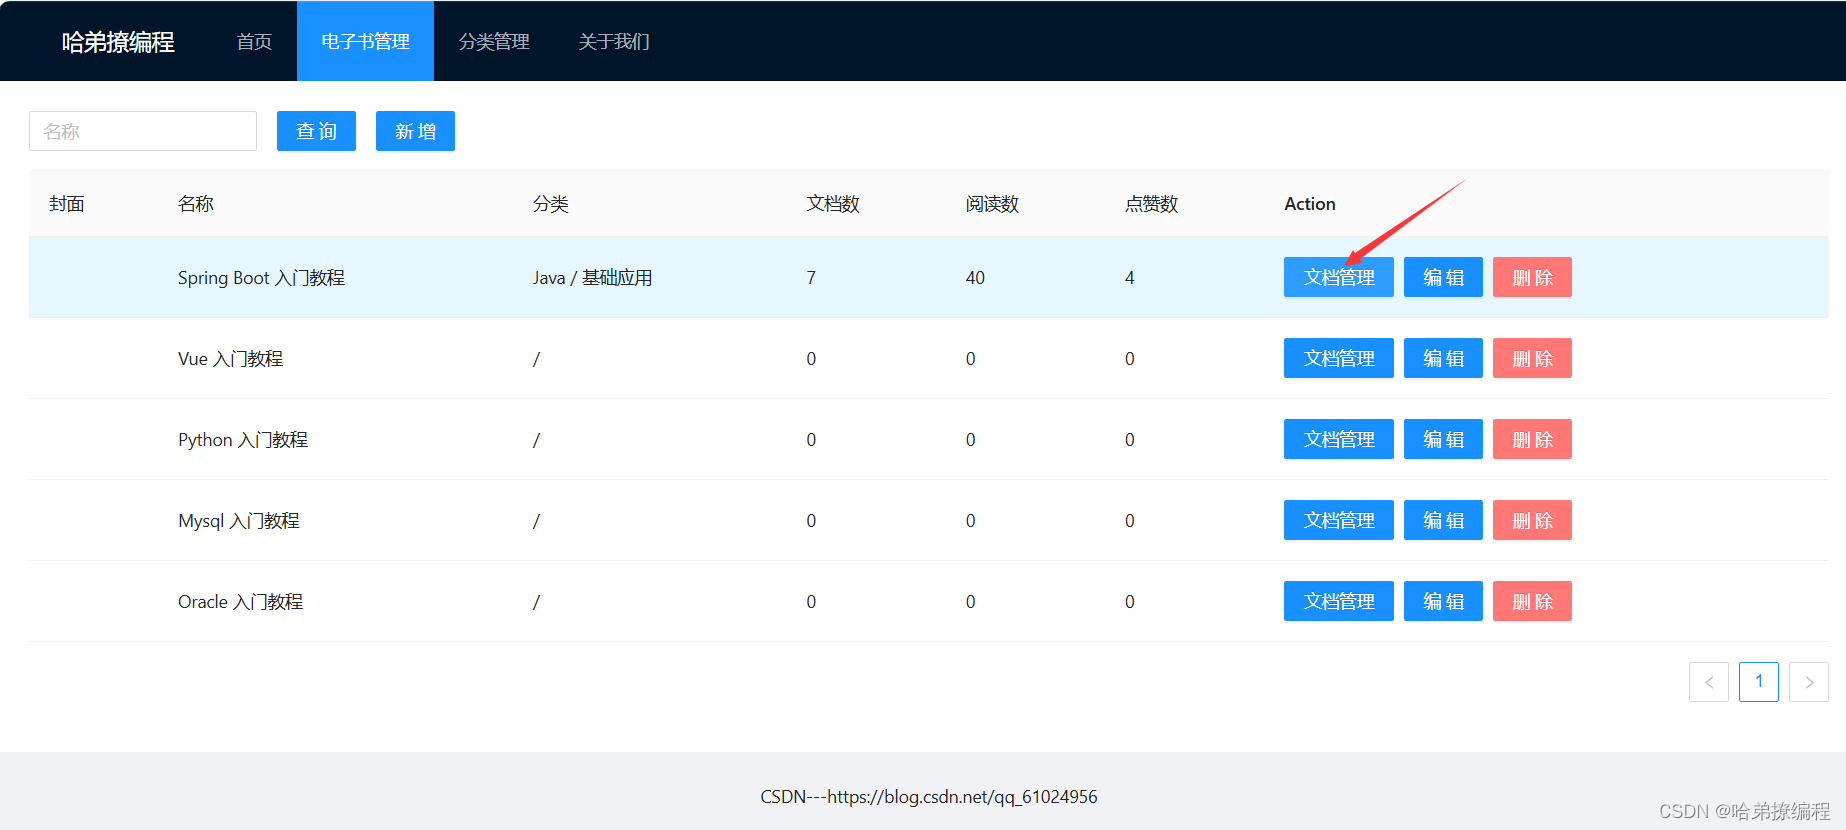The height and width of the screenshot is (830, 1846).
Task: Click the 封面 column header
Action: click(67, 204)
